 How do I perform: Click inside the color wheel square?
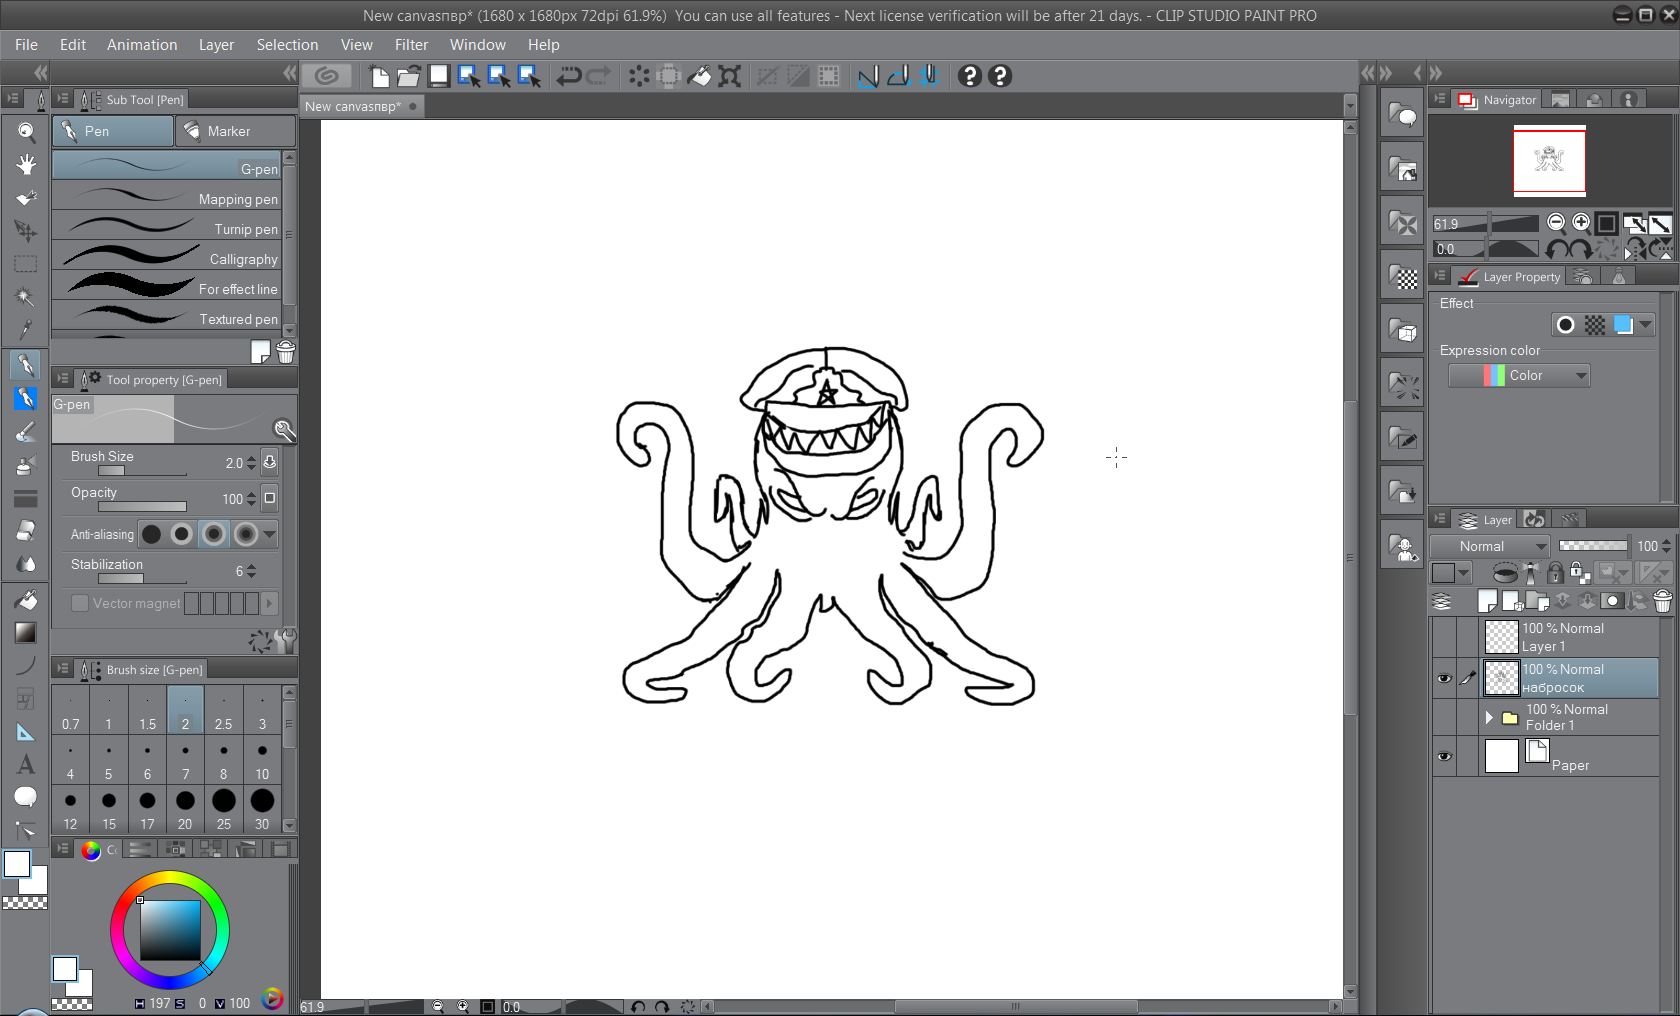170,930
